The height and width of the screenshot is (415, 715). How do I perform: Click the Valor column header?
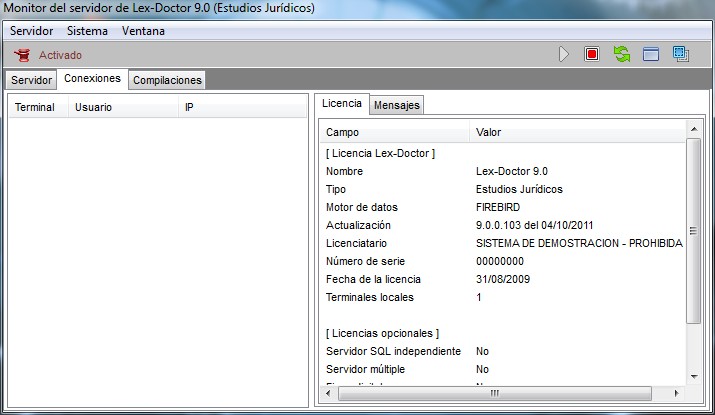pyautogui.click(x=577, y=133)
